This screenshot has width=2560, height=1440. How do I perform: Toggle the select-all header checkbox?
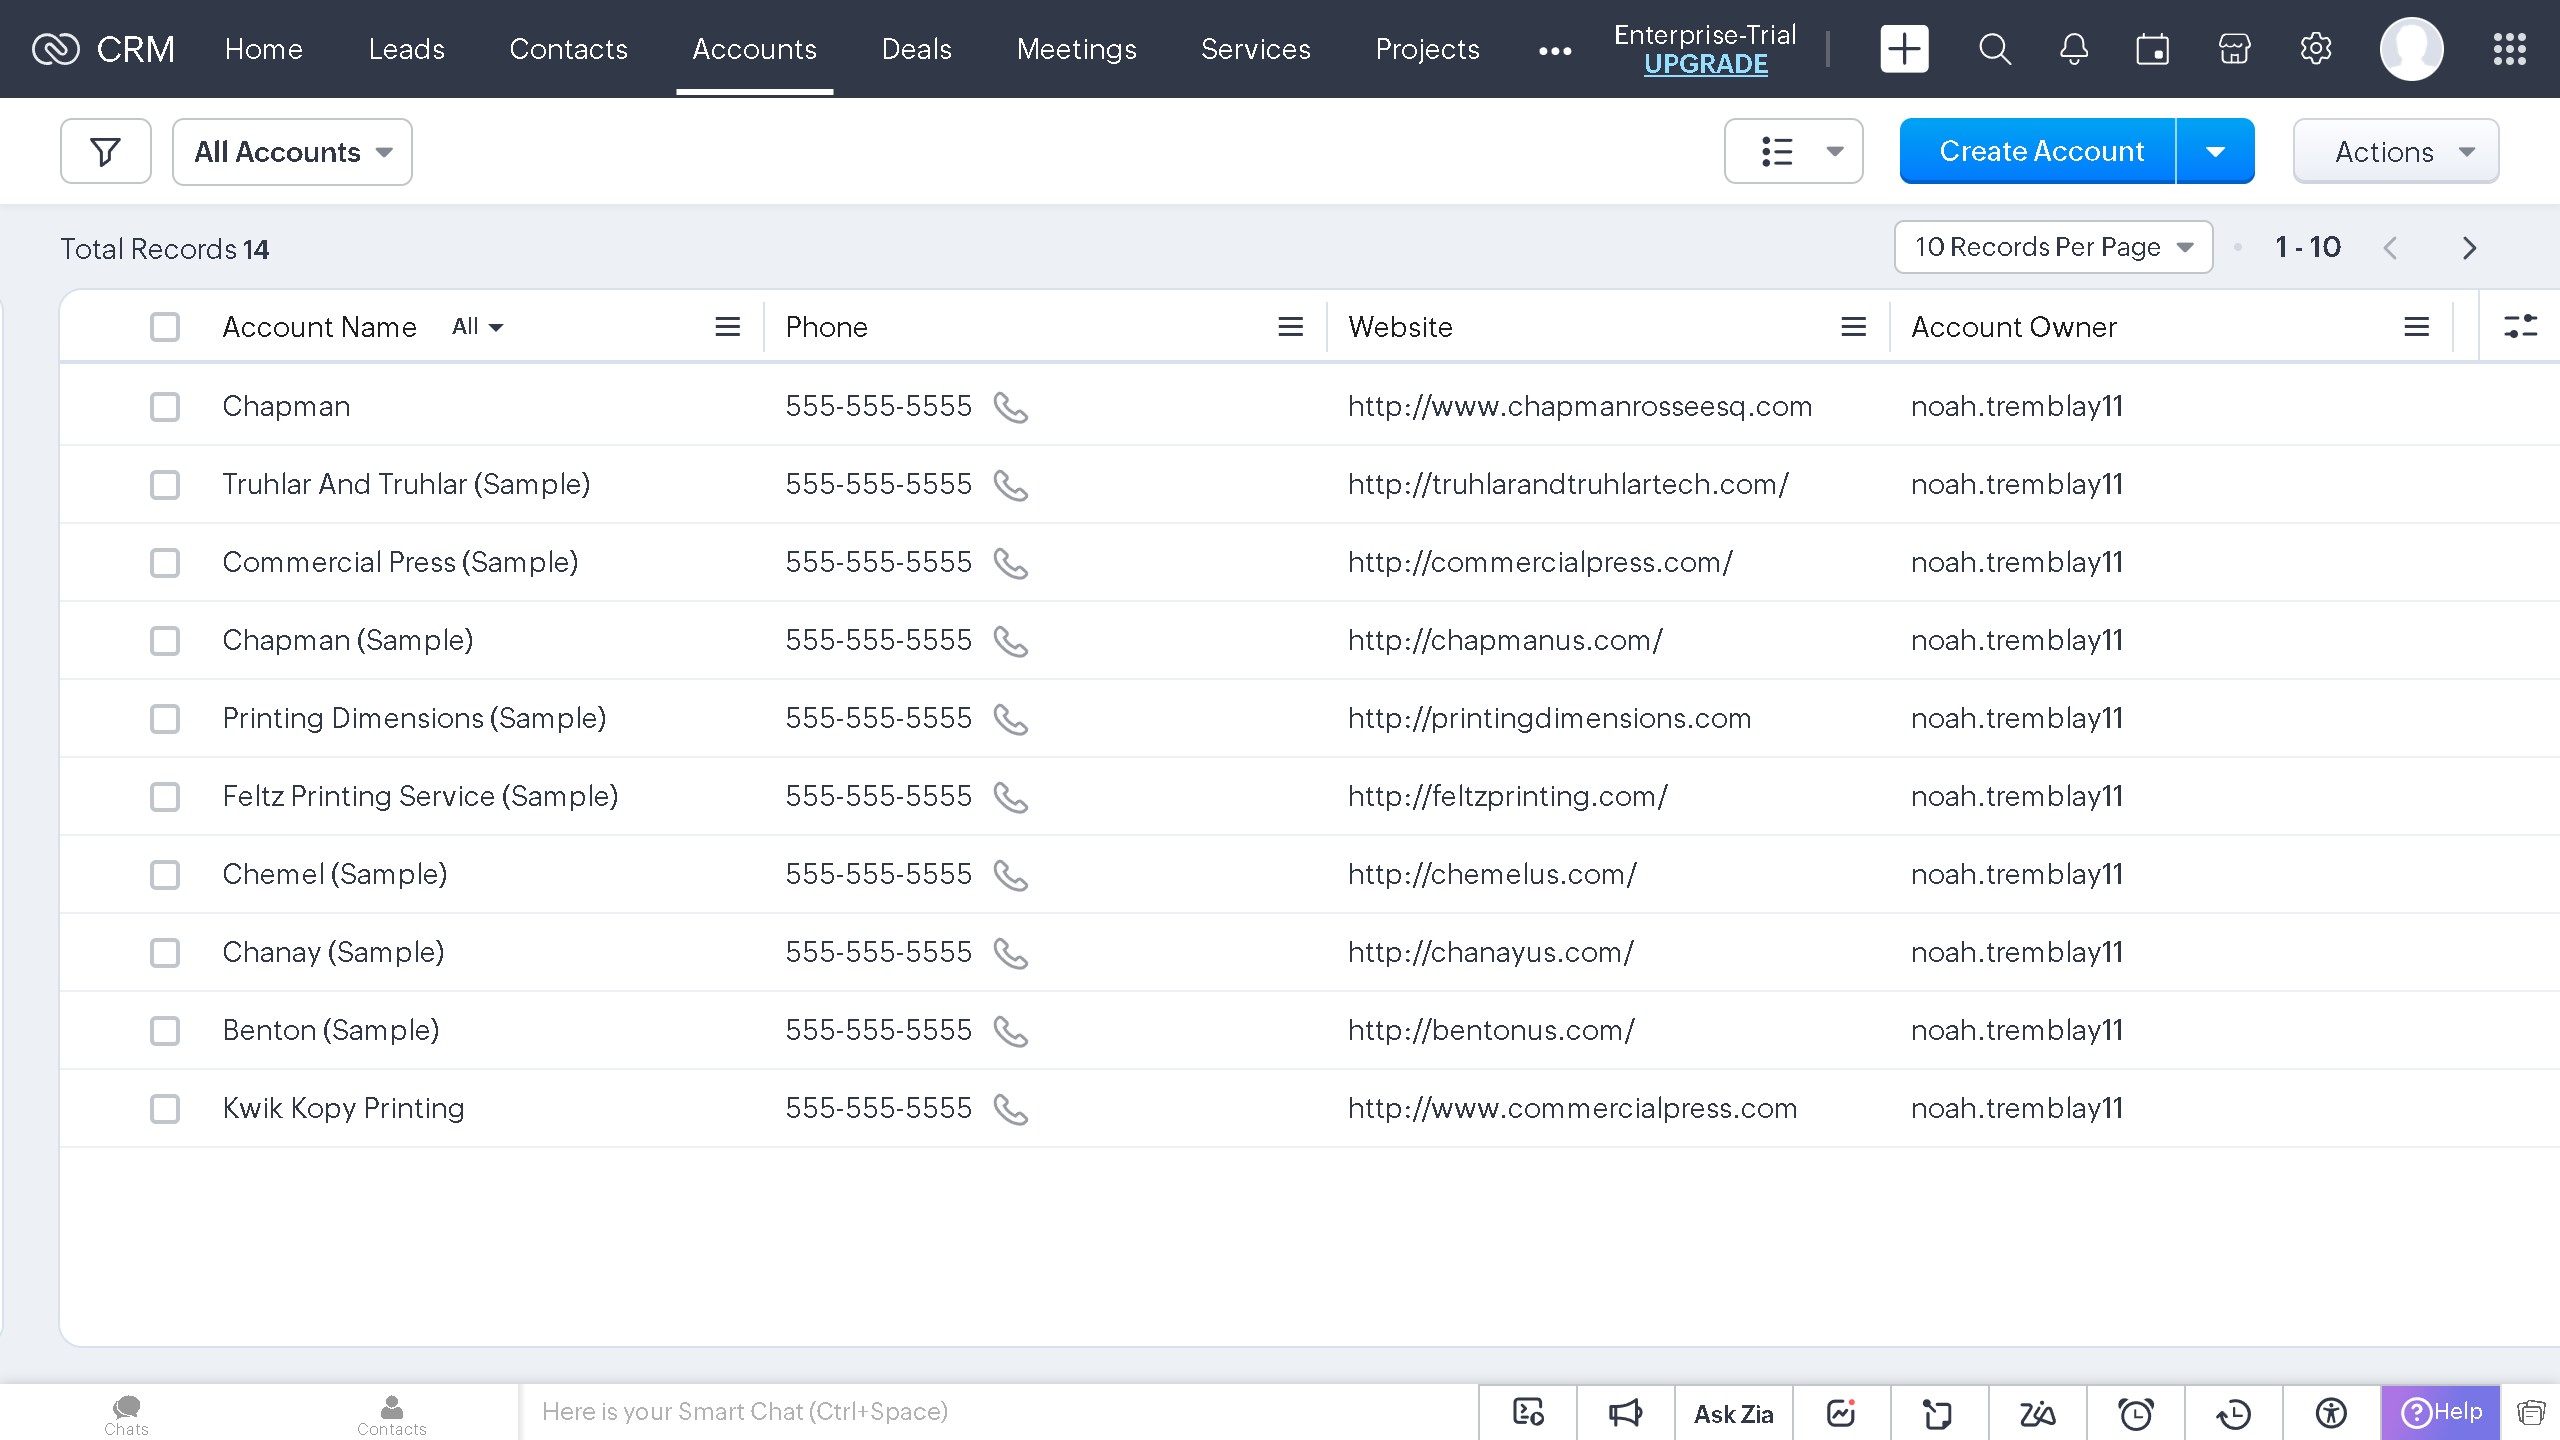pyautogui.click(x=165, y=327)
